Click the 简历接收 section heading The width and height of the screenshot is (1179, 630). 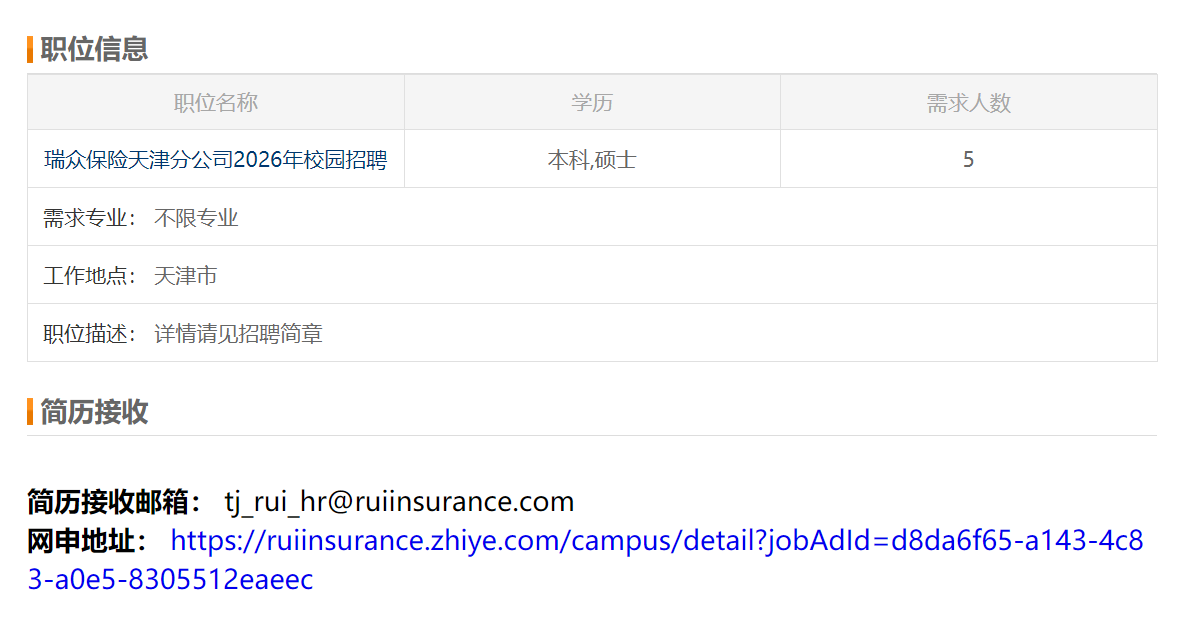94,411
